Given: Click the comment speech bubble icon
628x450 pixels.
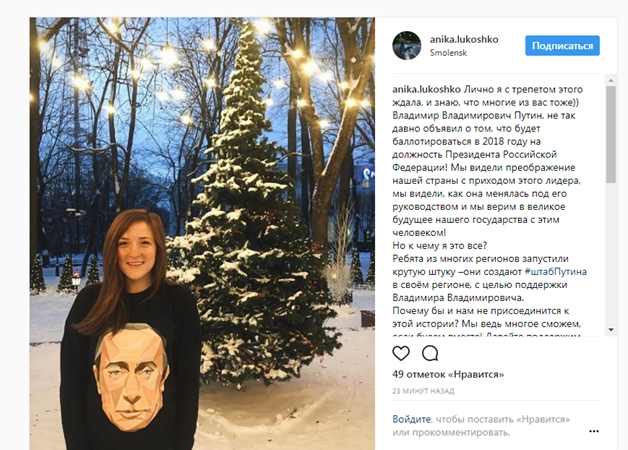Looking at the screenshot, I should 430,353.
